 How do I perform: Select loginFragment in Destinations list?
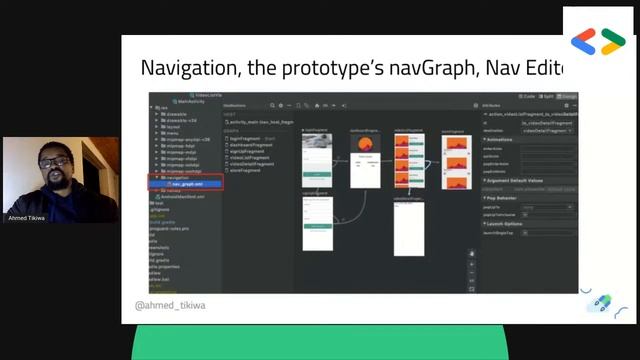click(250, 139)
